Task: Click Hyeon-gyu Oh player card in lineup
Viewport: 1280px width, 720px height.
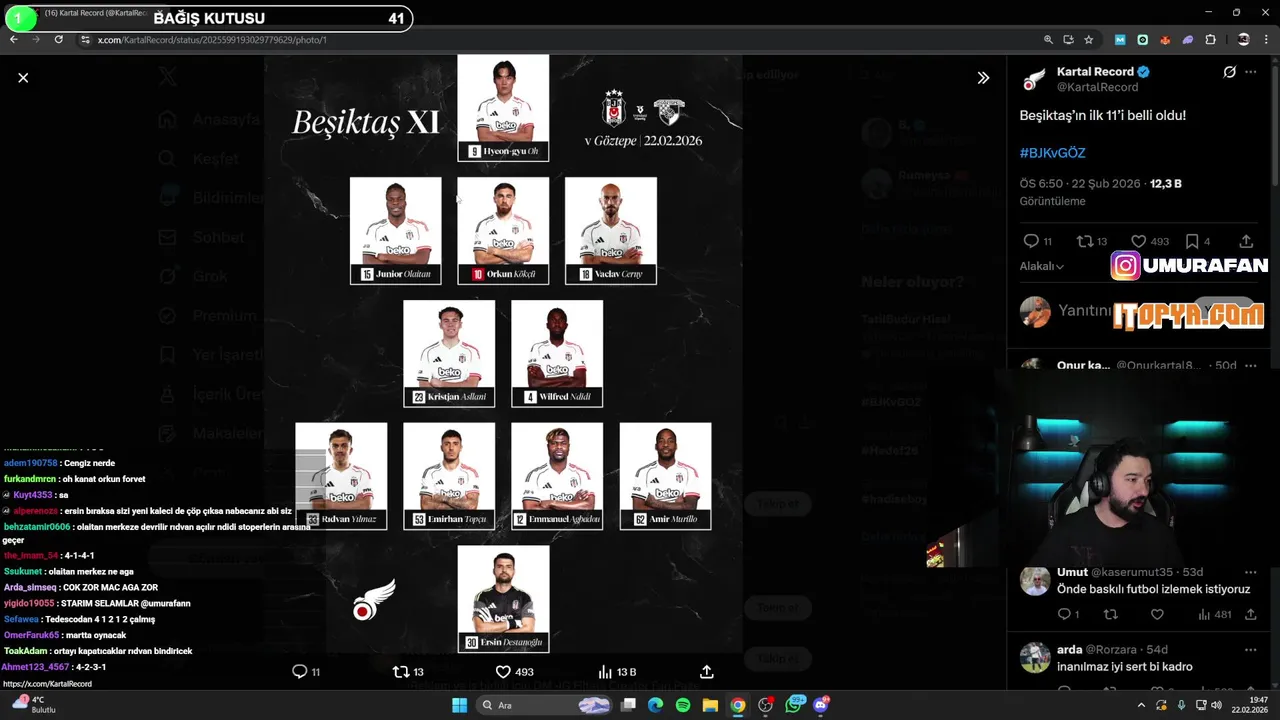Action: pos(503,108)
